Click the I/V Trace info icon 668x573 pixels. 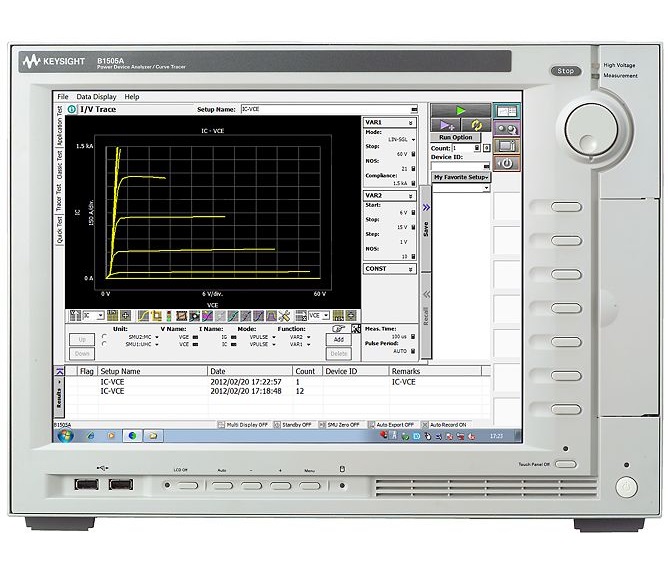click(72, 109)
